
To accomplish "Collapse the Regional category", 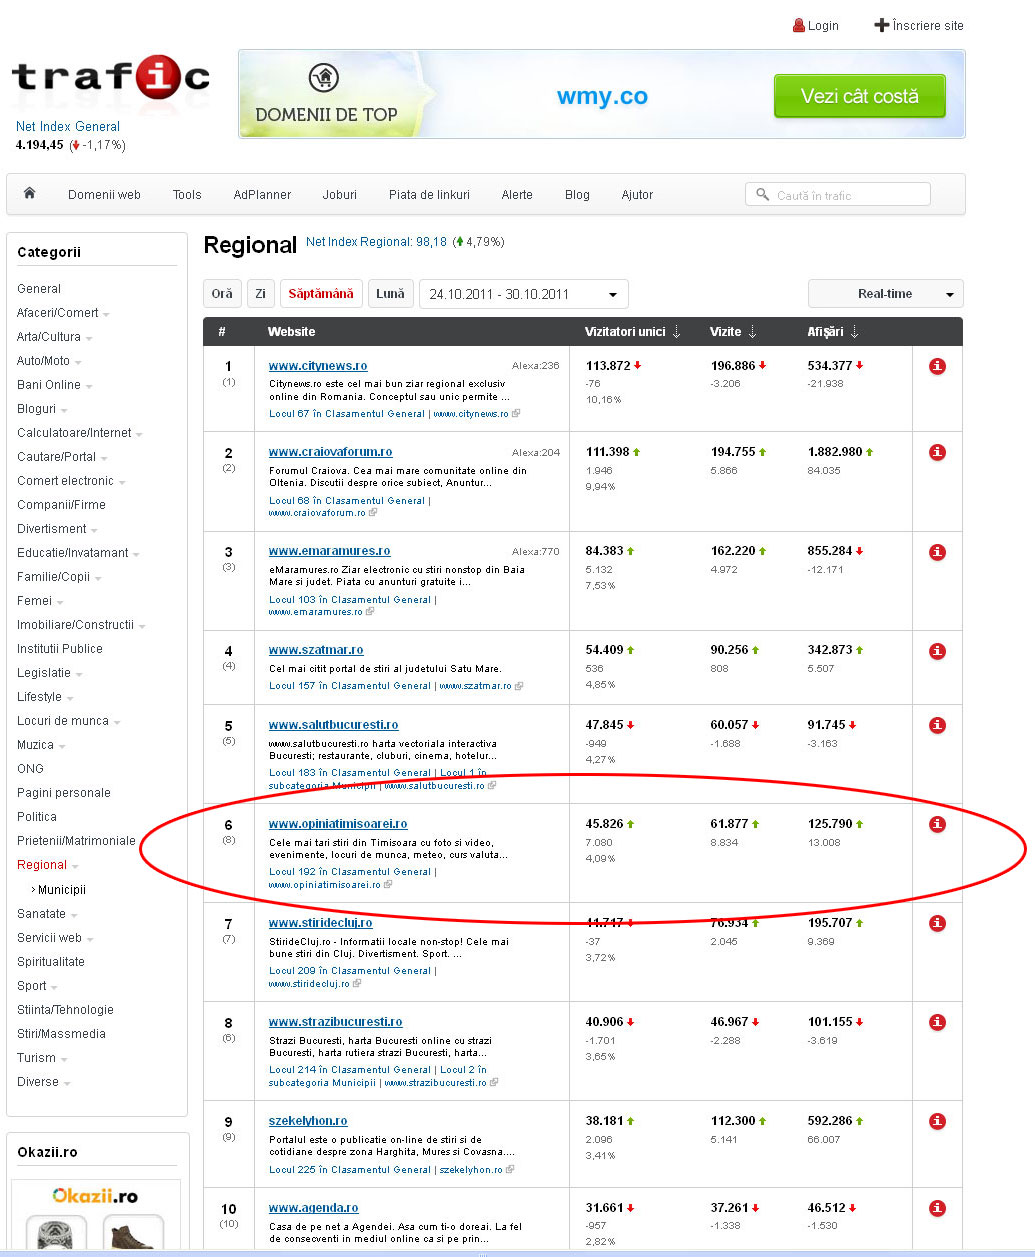I will point(75,866).
